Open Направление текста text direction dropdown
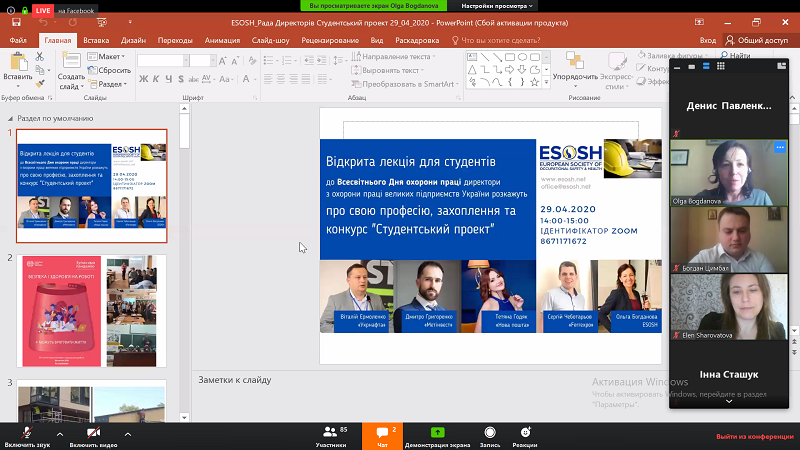The width and height of the screenshot is (800, 450). (x=393, y=57)
